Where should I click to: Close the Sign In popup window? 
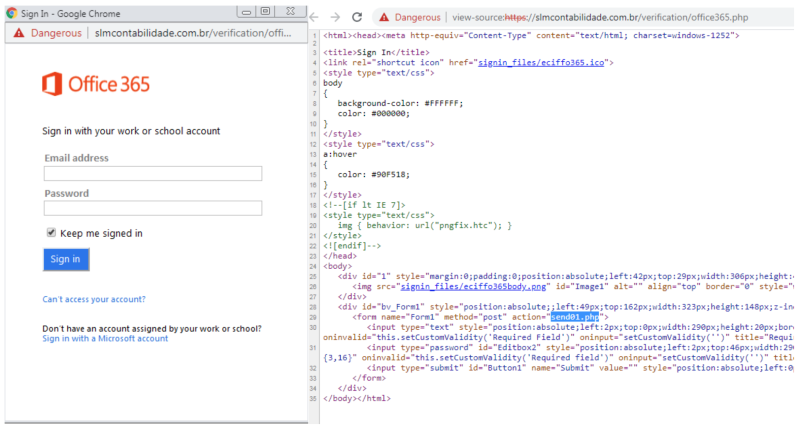click(290, 11)
